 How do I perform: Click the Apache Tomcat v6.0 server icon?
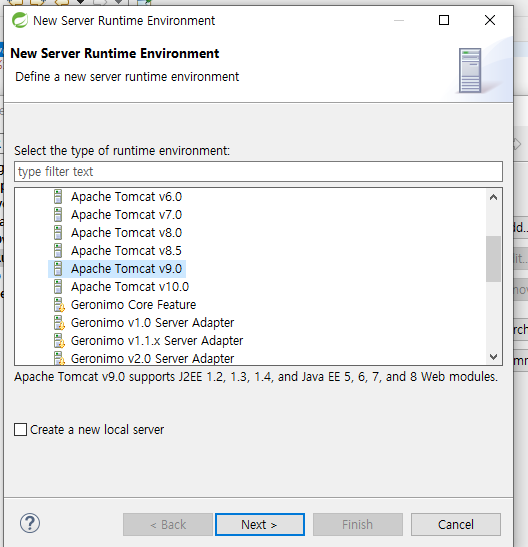coord(58,197)
